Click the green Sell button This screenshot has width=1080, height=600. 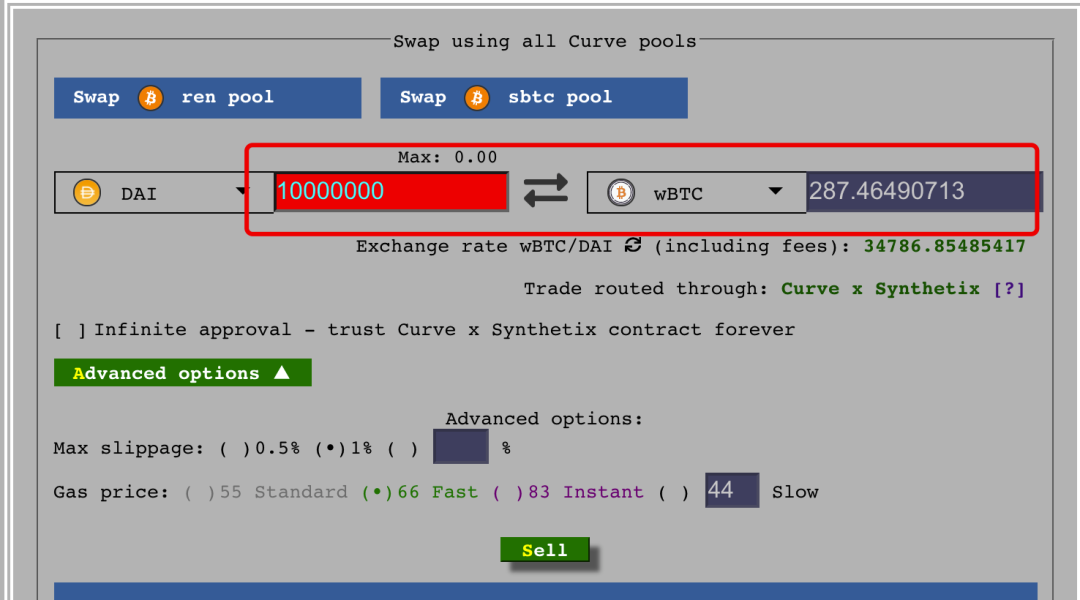[x=545, y=550]
